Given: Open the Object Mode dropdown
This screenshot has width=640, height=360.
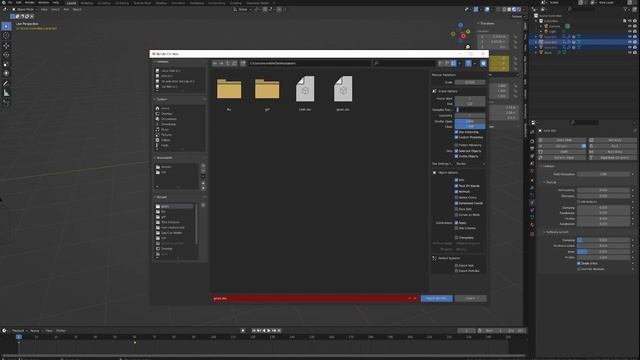Looking at the screenshot, I should pos(25,9).
